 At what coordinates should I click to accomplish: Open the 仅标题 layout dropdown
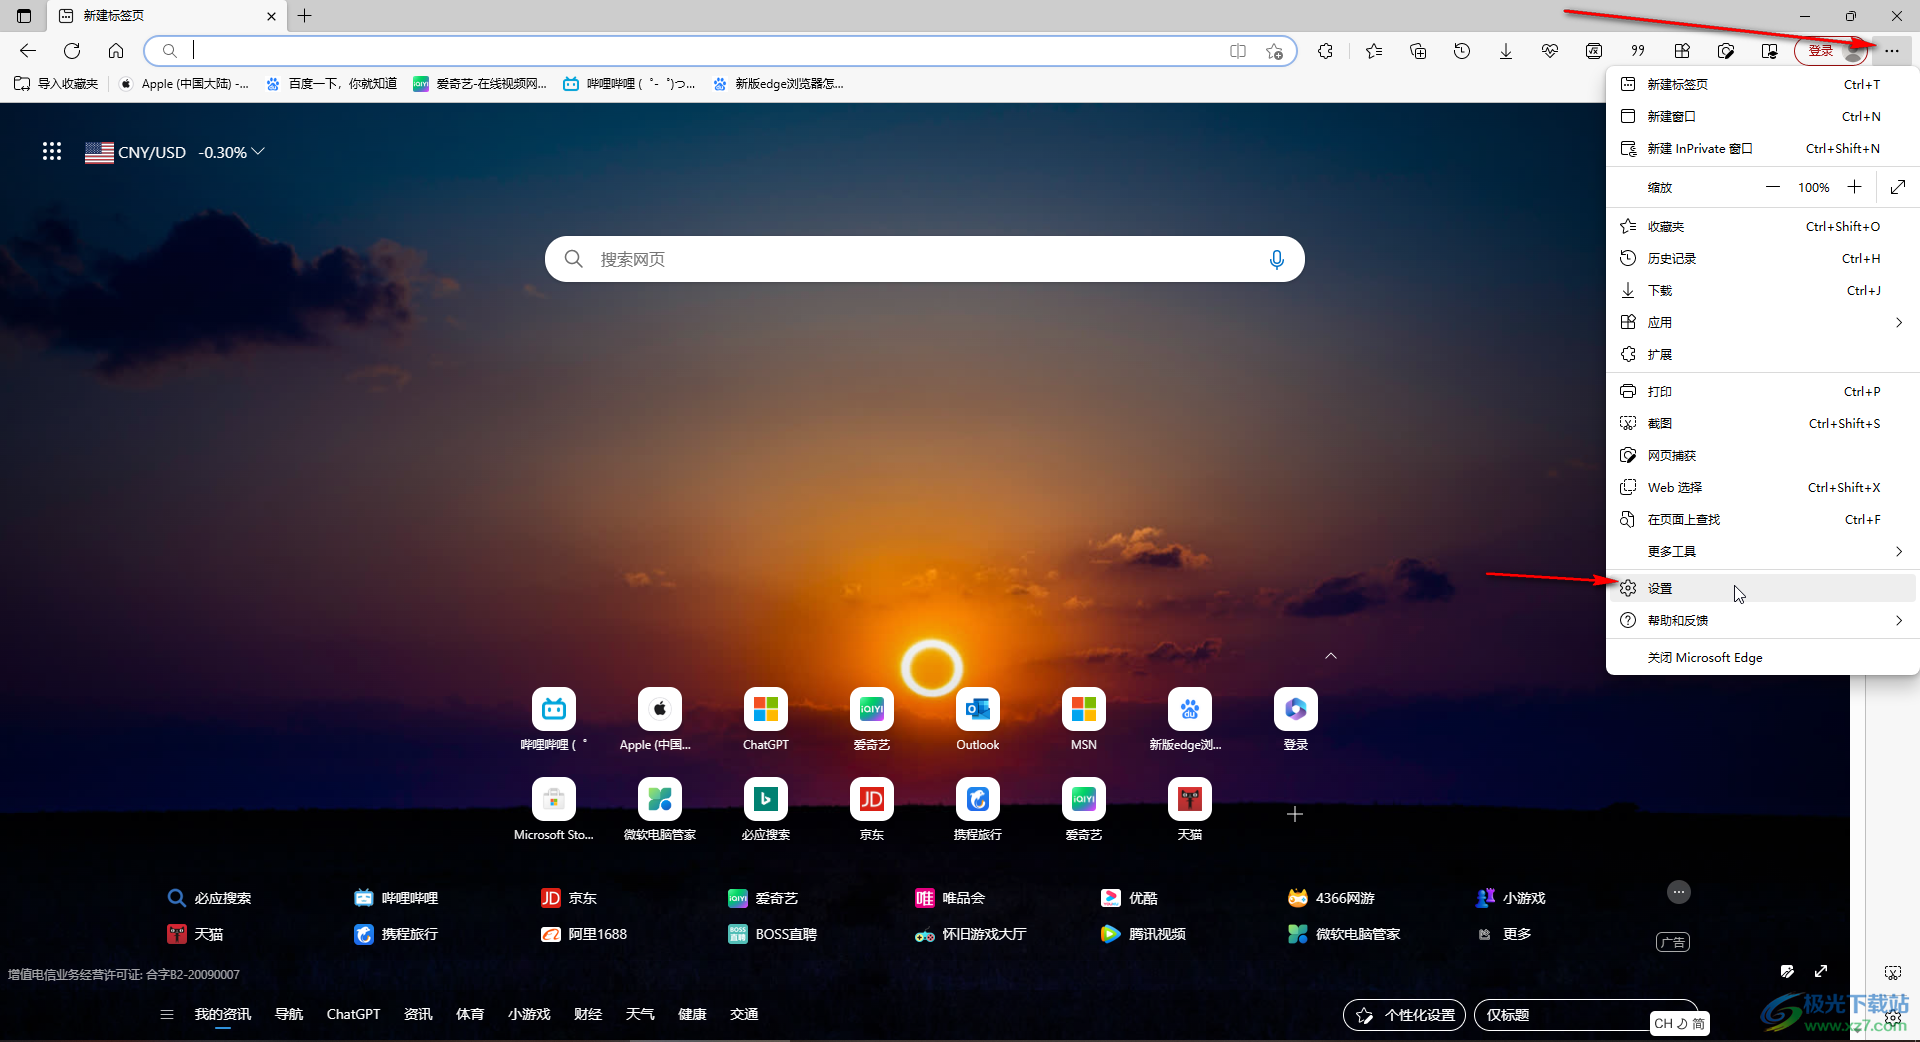(x=1585, y=1015)
